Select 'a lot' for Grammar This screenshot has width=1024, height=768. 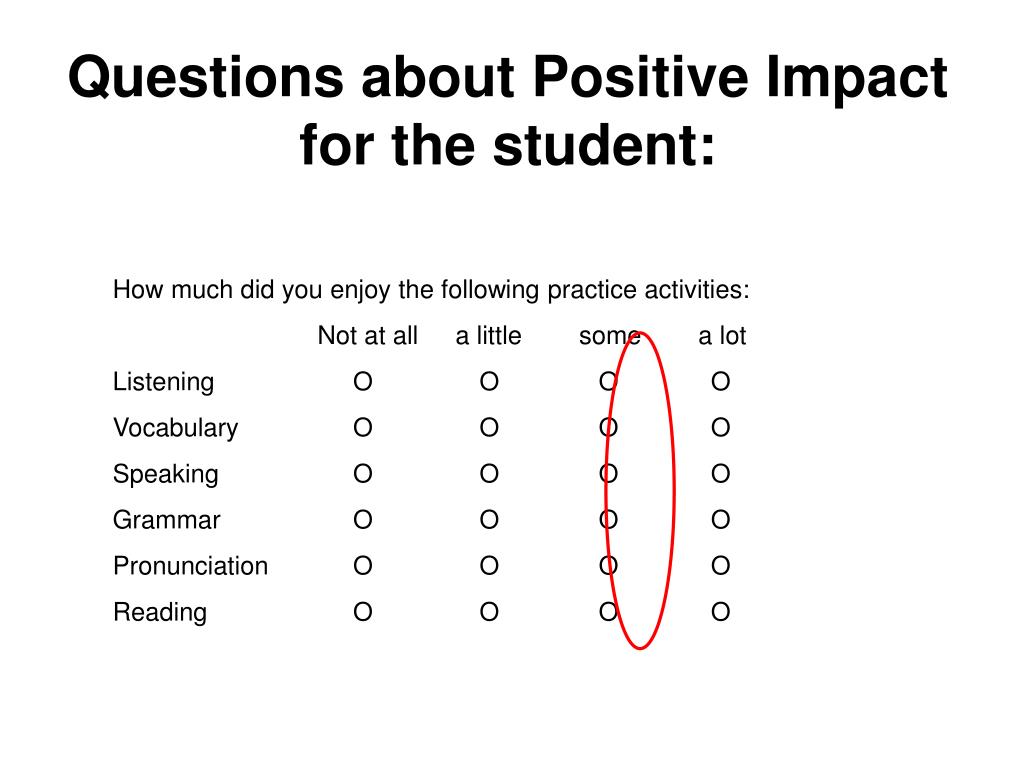point(720,520)
